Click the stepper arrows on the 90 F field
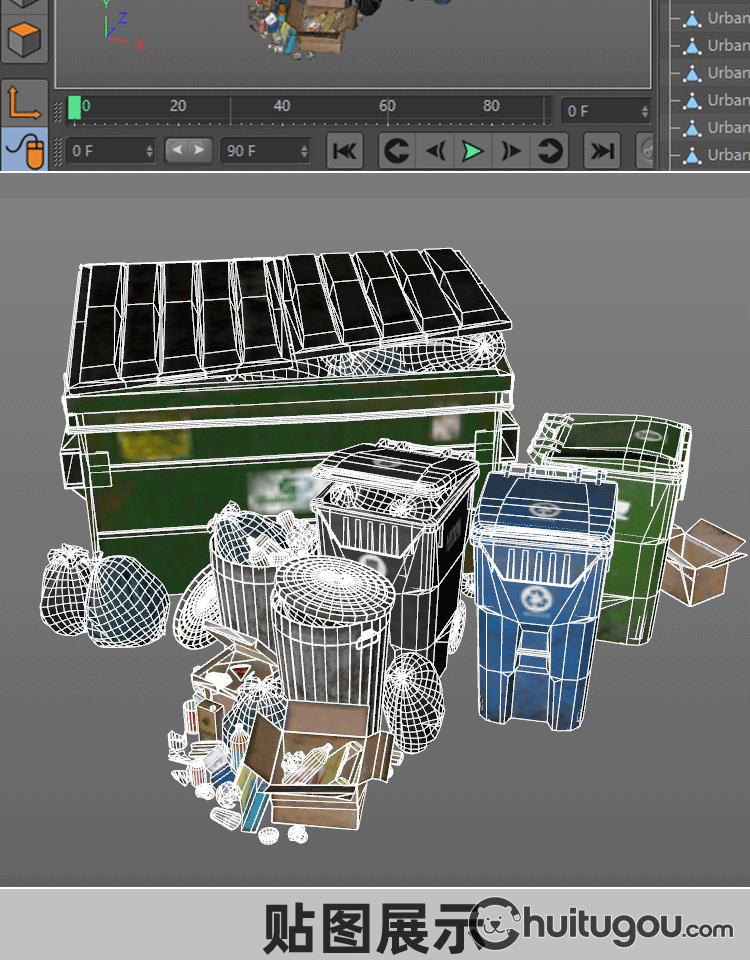 pos(304,151)
